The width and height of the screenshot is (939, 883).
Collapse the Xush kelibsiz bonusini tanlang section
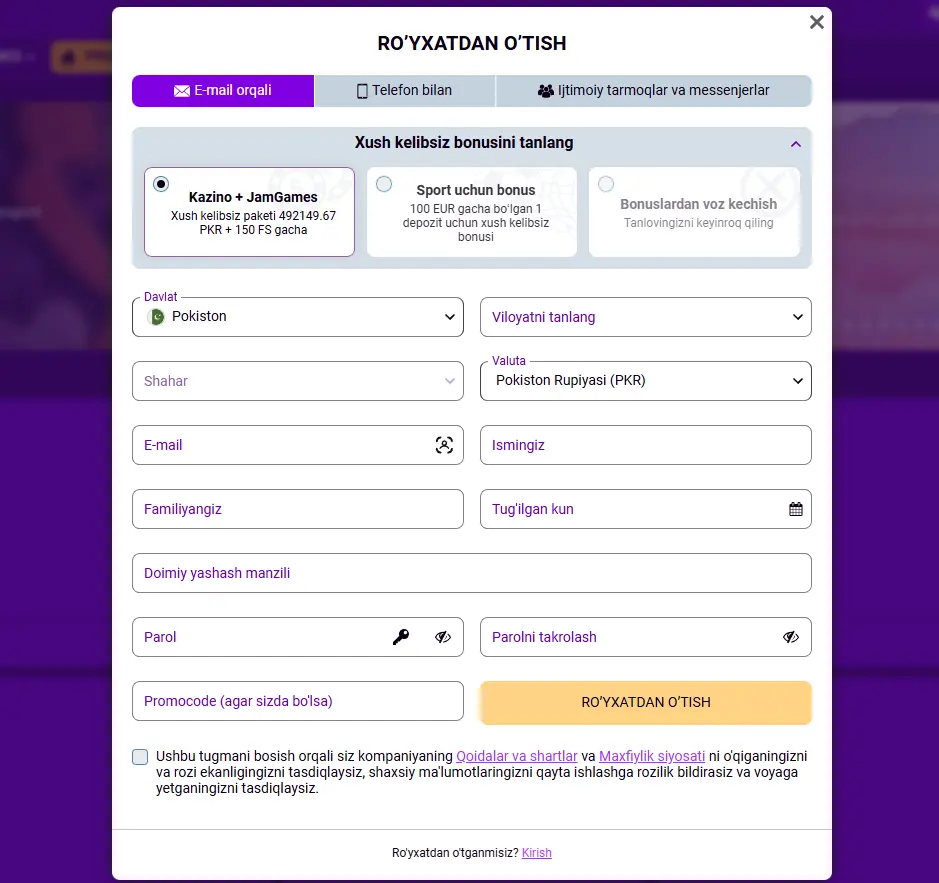(x=795, y=144)
